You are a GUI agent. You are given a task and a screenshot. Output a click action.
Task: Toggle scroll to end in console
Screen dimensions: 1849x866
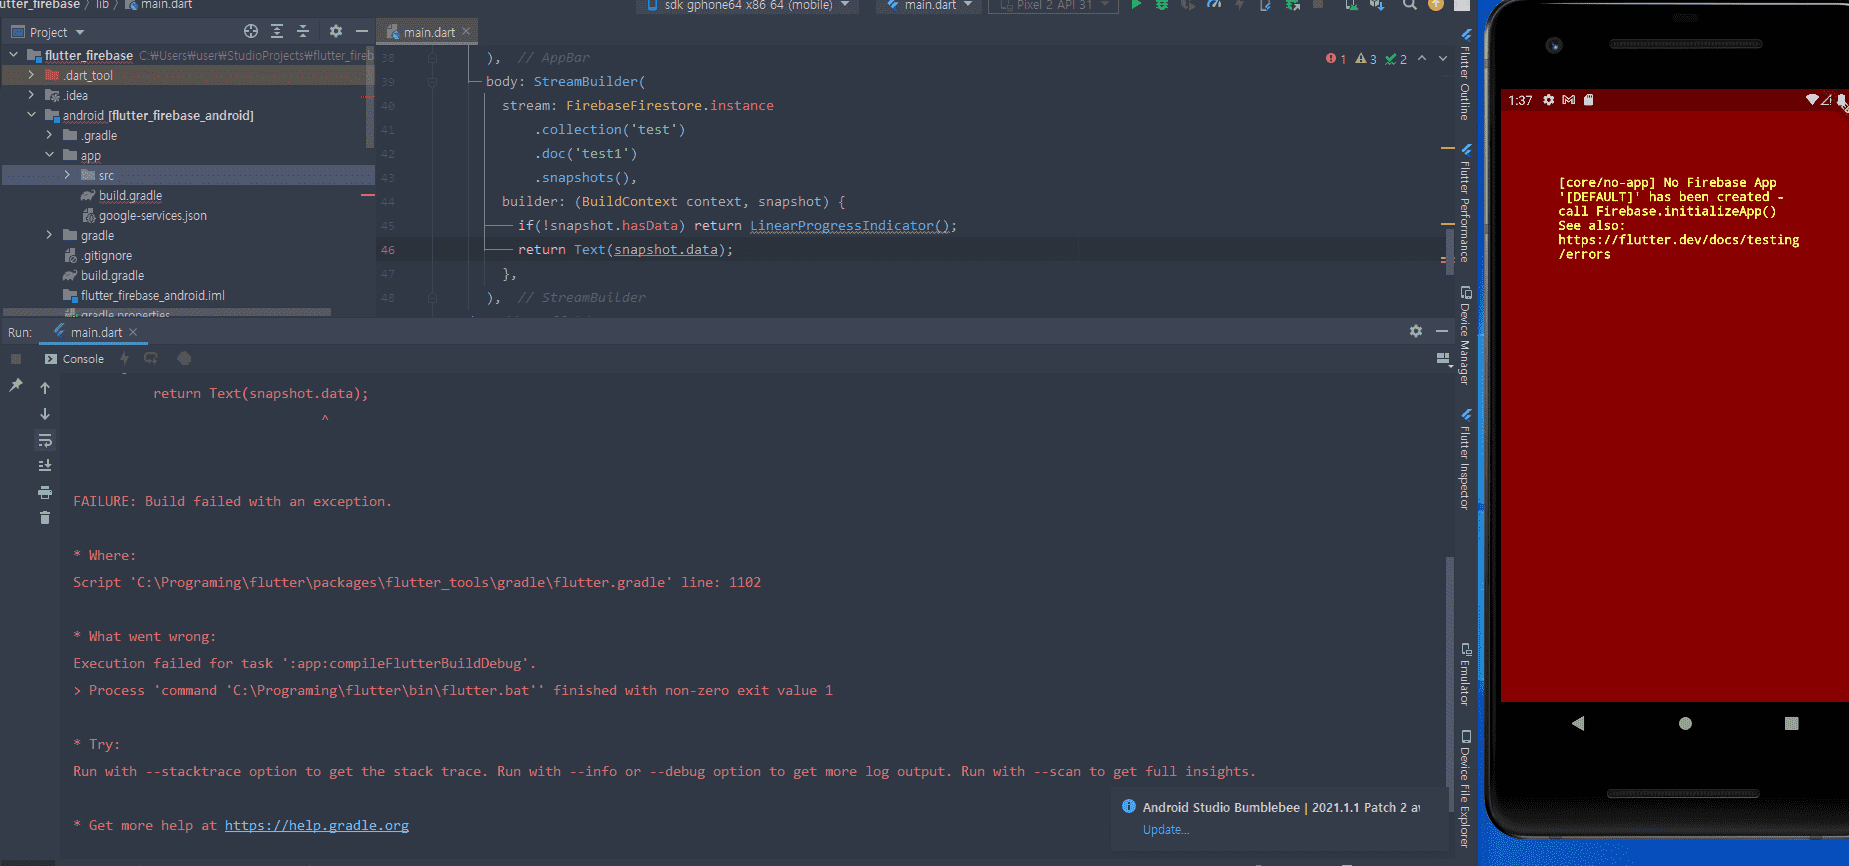pos(45,466)
